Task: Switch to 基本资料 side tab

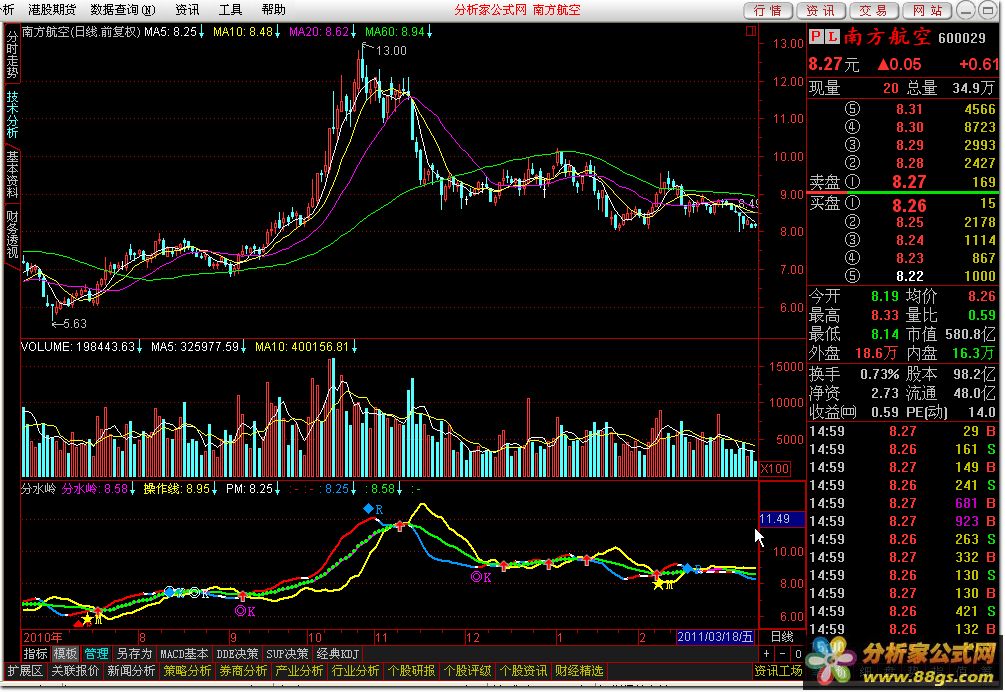Action: tap(12, 174)
